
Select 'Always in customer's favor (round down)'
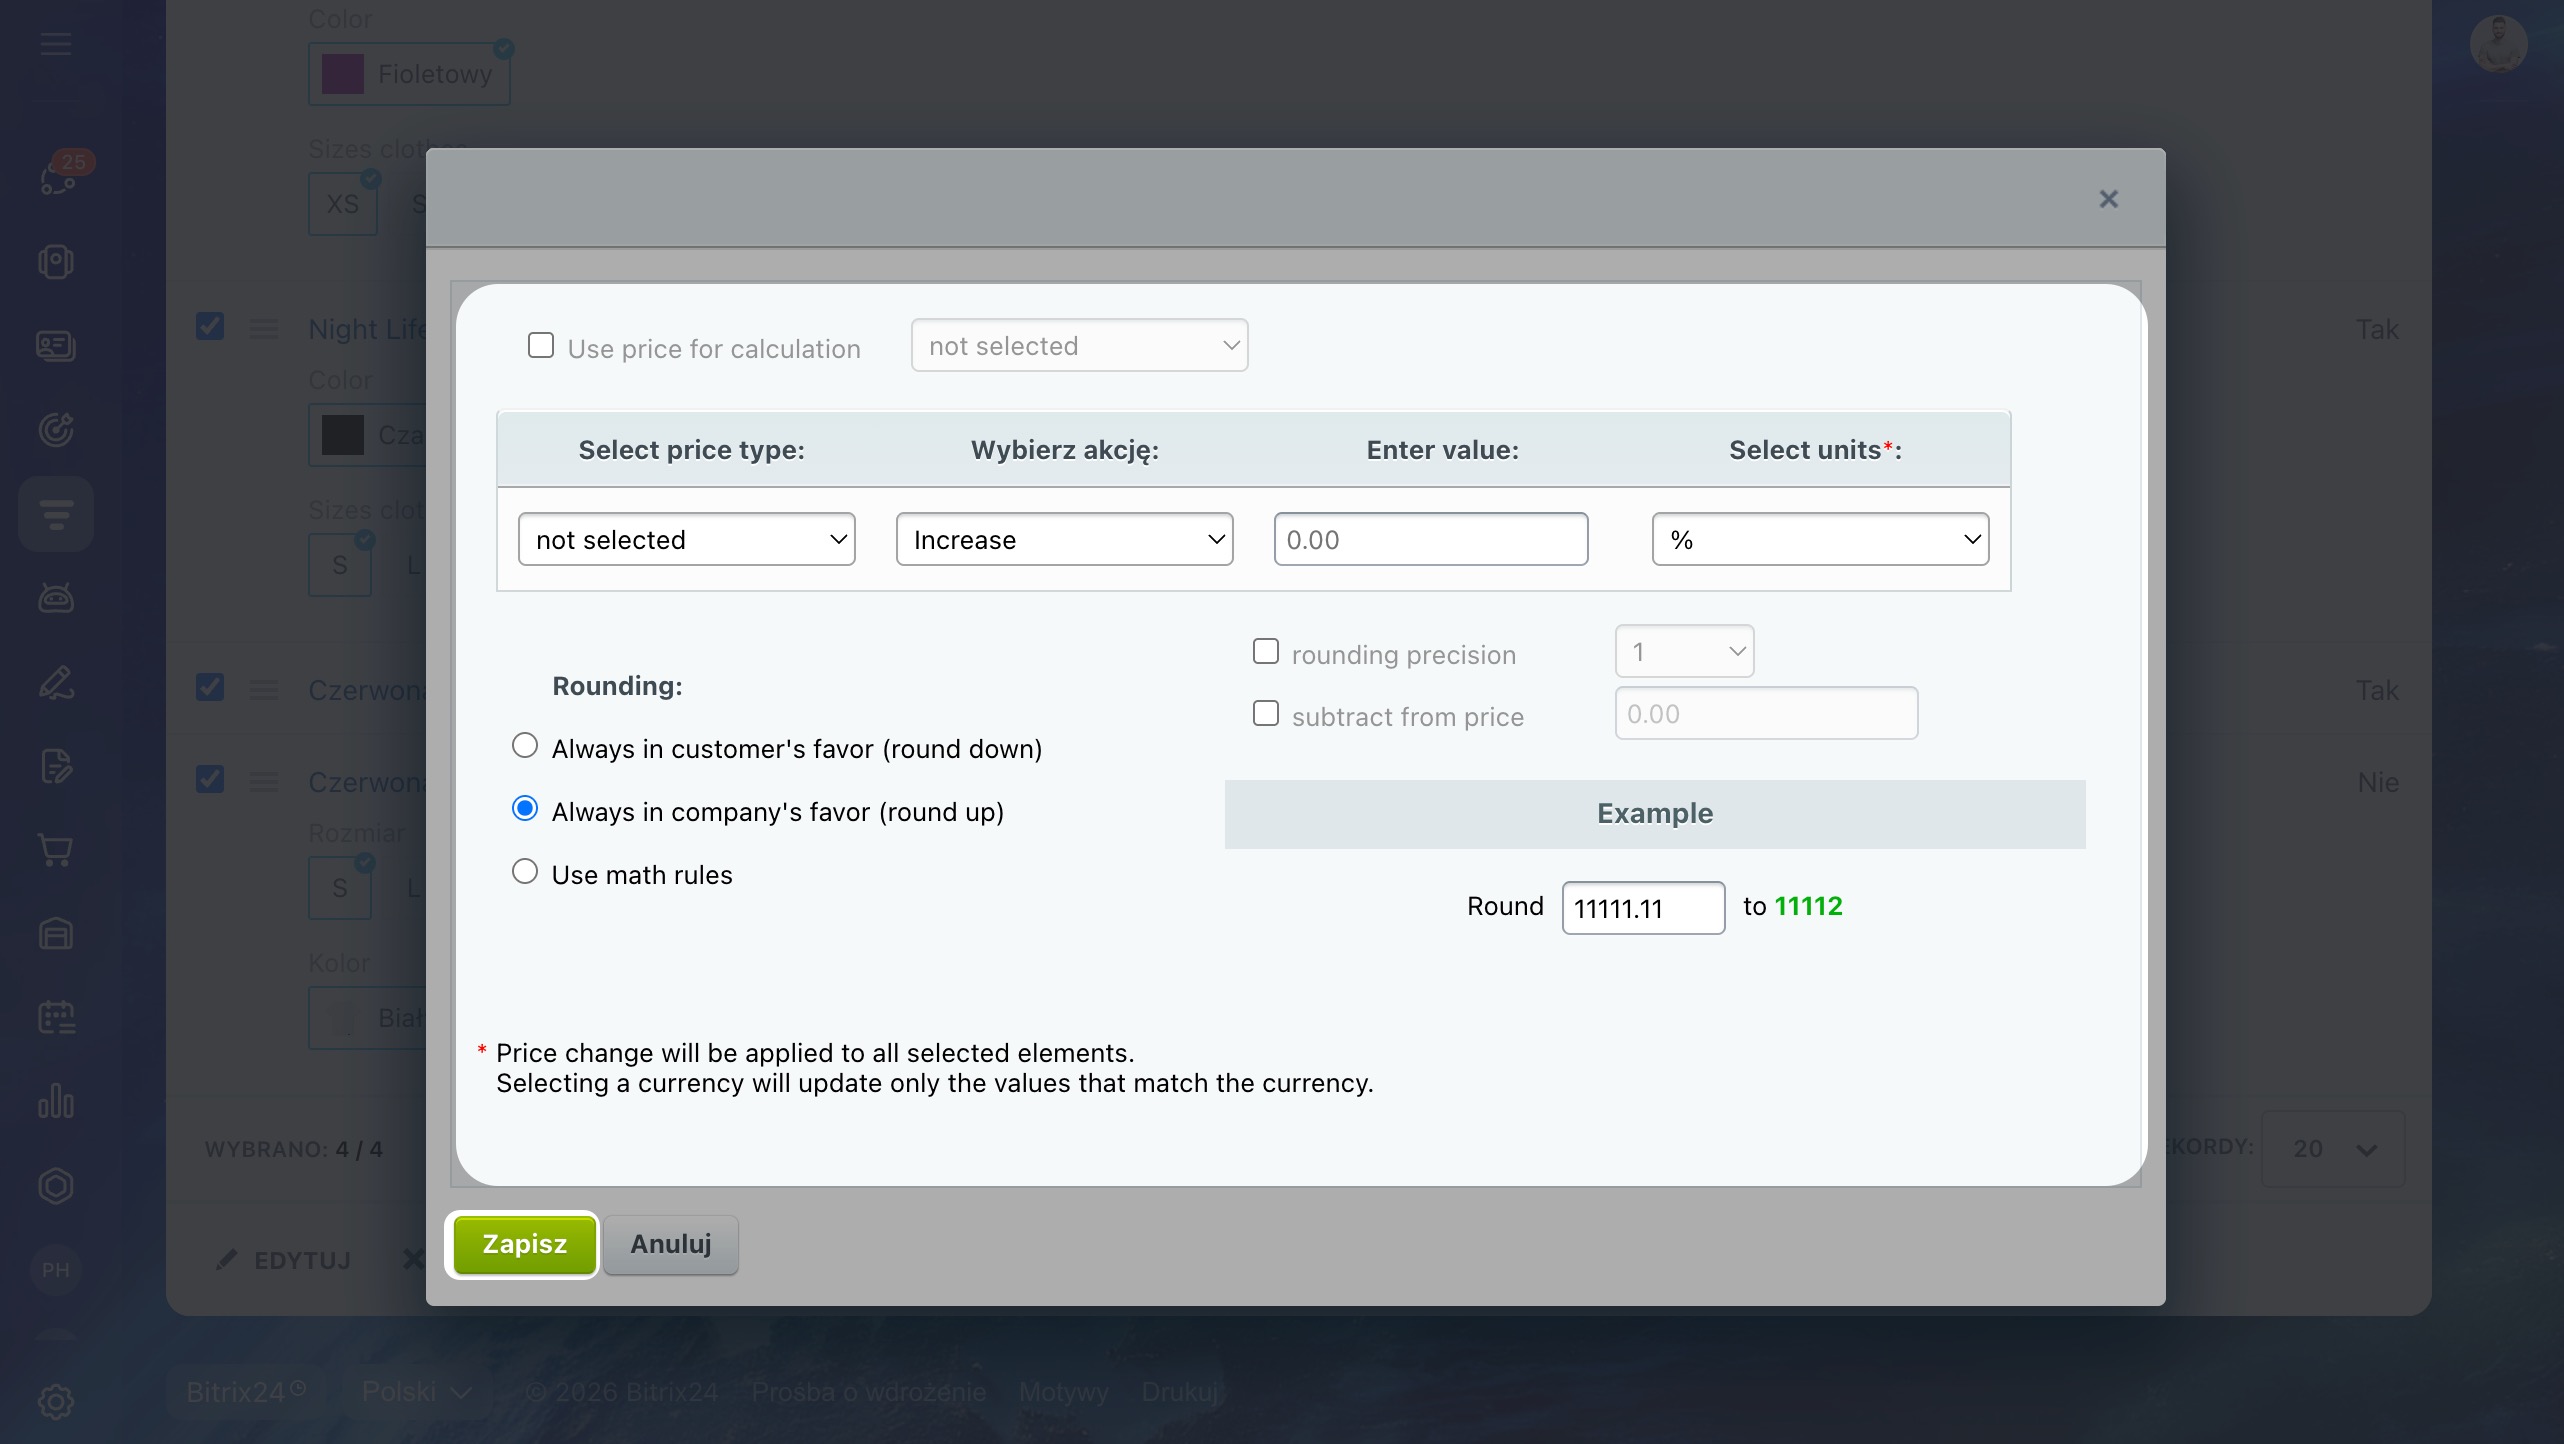[525, 746]
